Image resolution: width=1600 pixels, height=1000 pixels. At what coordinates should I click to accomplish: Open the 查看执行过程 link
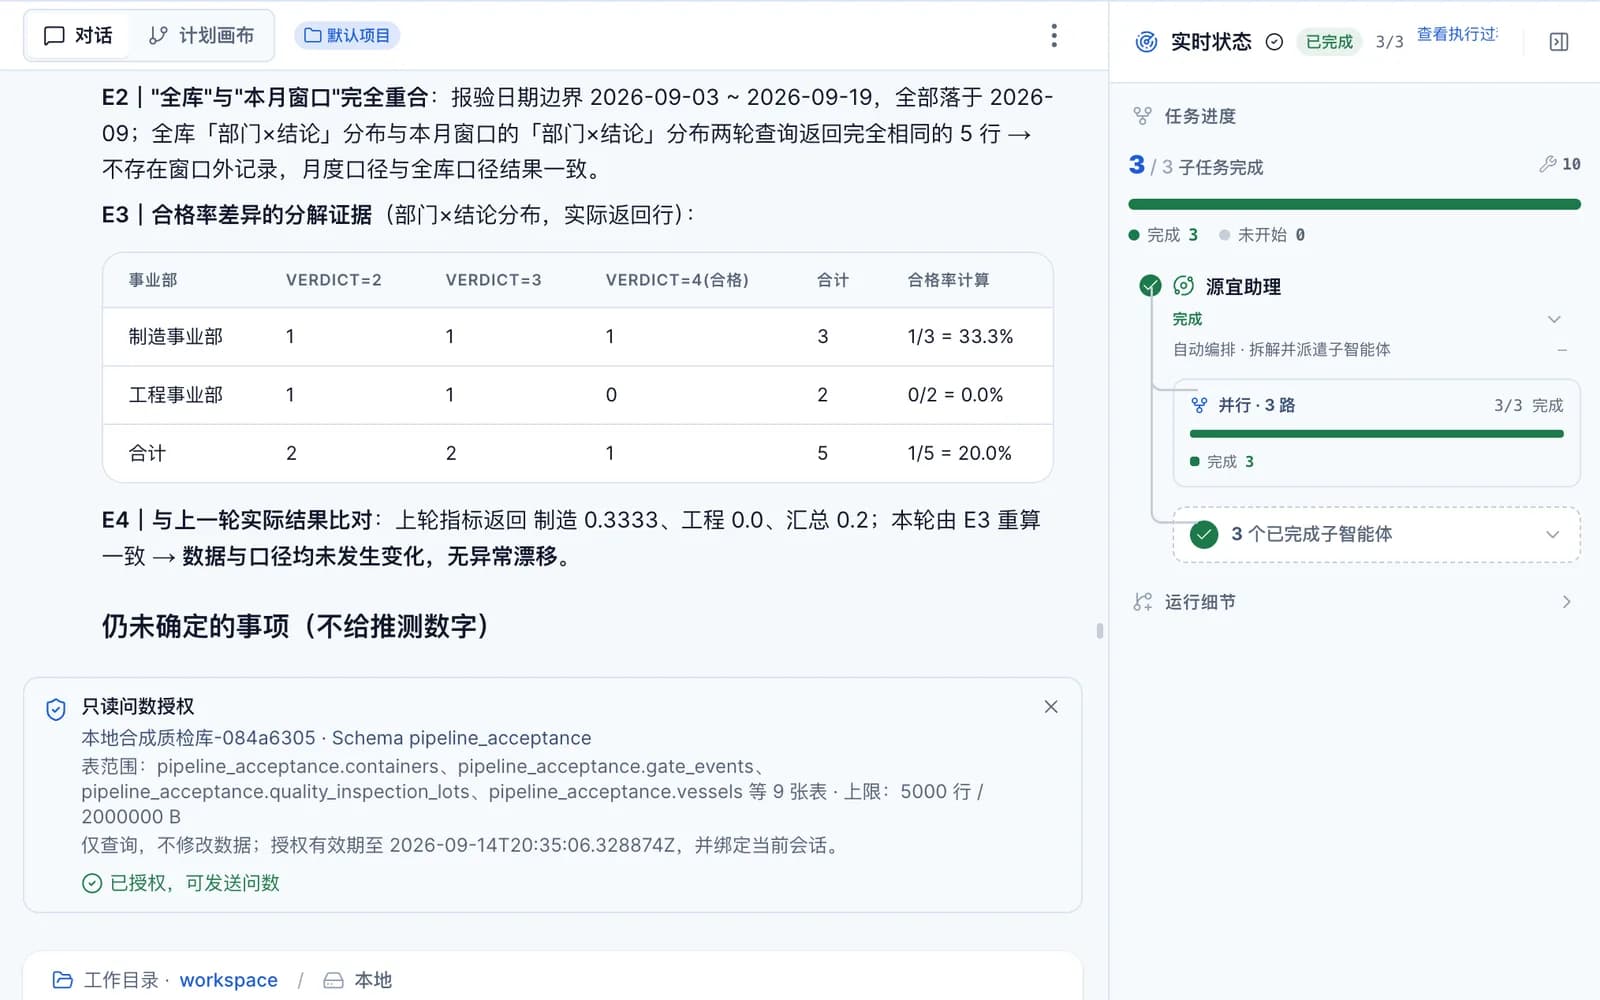(x=1457, y=34)
